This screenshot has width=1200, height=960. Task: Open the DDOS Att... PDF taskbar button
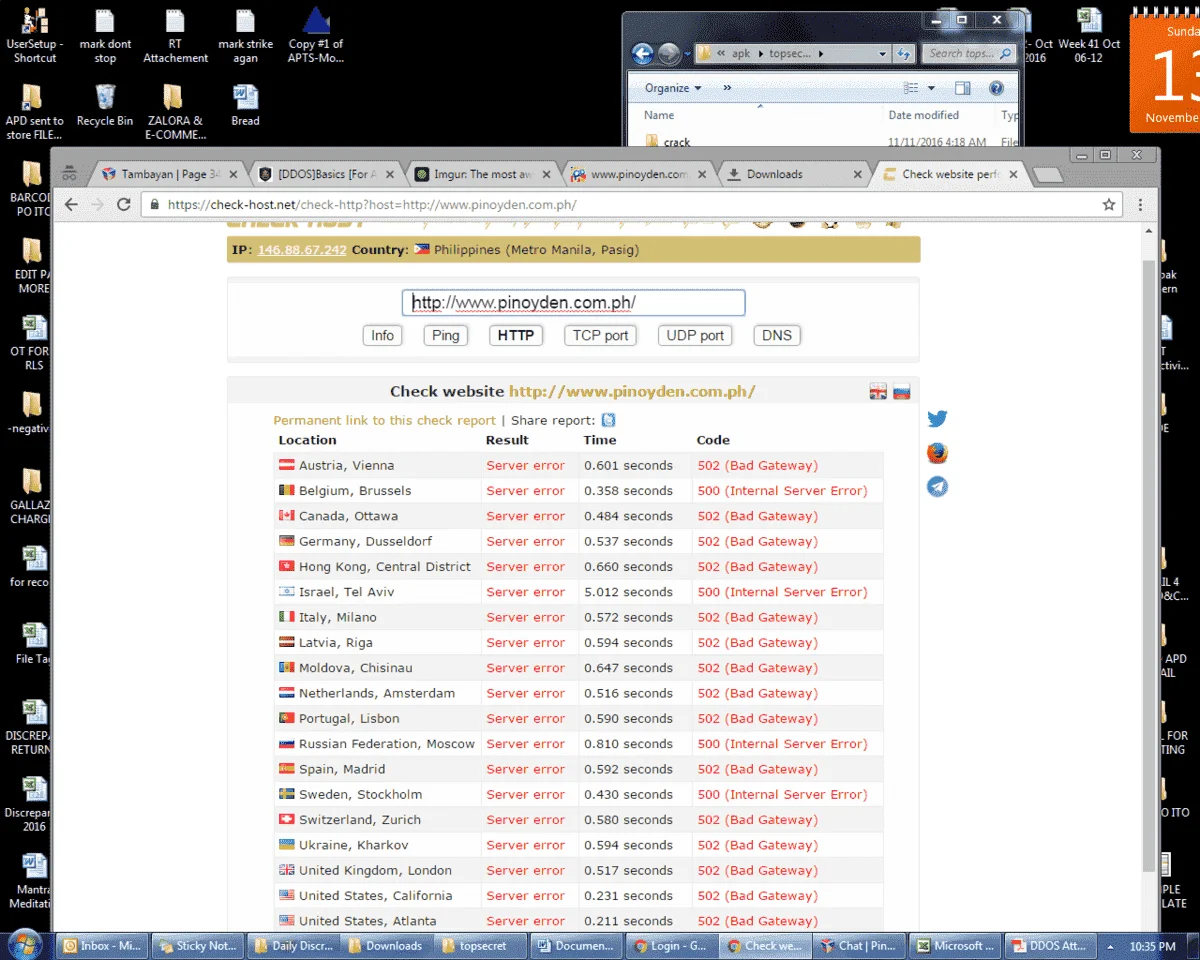1048,945
